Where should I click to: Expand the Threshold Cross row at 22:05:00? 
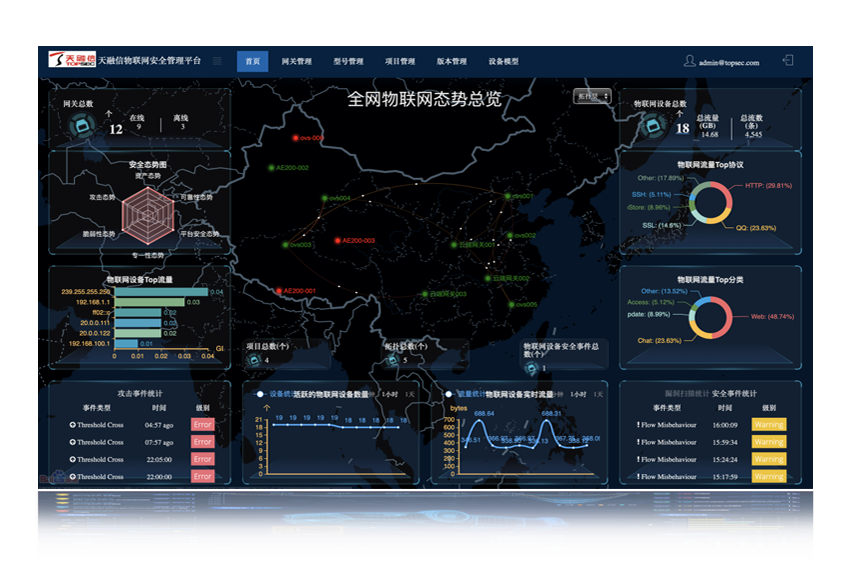[73, 460]
